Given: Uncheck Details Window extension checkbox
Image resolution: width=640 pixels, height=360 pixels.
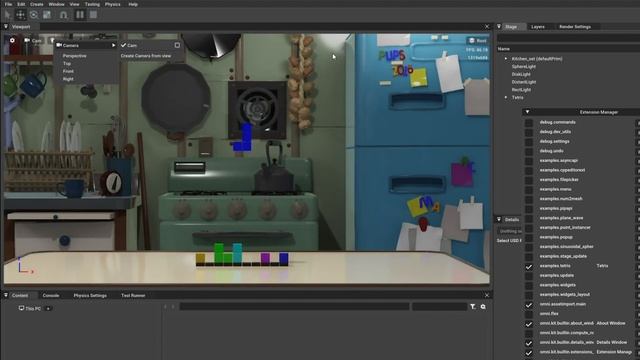Looking at the screenshot, I should tap(529, 343).
